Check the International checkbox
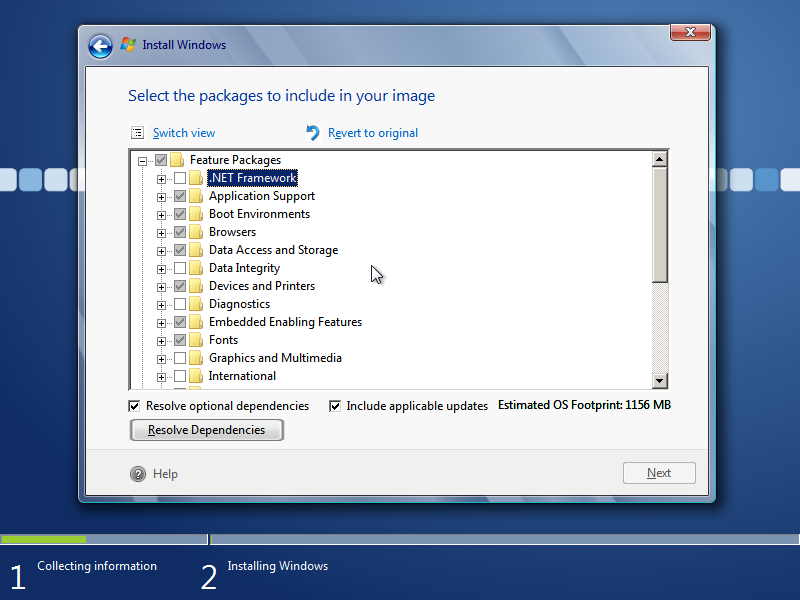800x600 pixels. (180, 376)
